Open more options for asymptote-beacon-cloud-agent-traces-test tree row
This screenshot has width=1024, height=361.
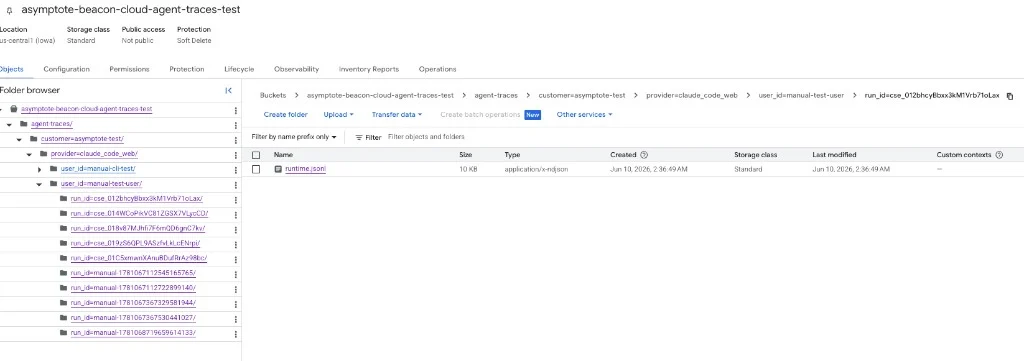[x=236, y=110]
